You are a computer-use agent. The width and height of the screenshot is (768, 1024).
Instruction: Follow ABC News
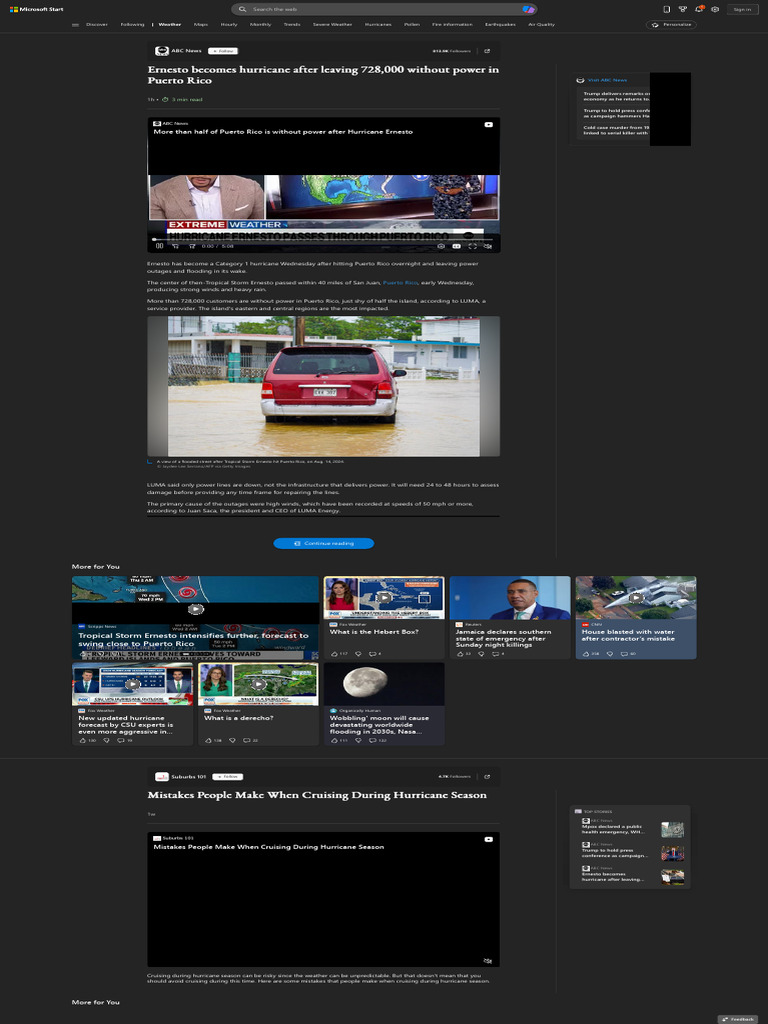tap(223, 51)
